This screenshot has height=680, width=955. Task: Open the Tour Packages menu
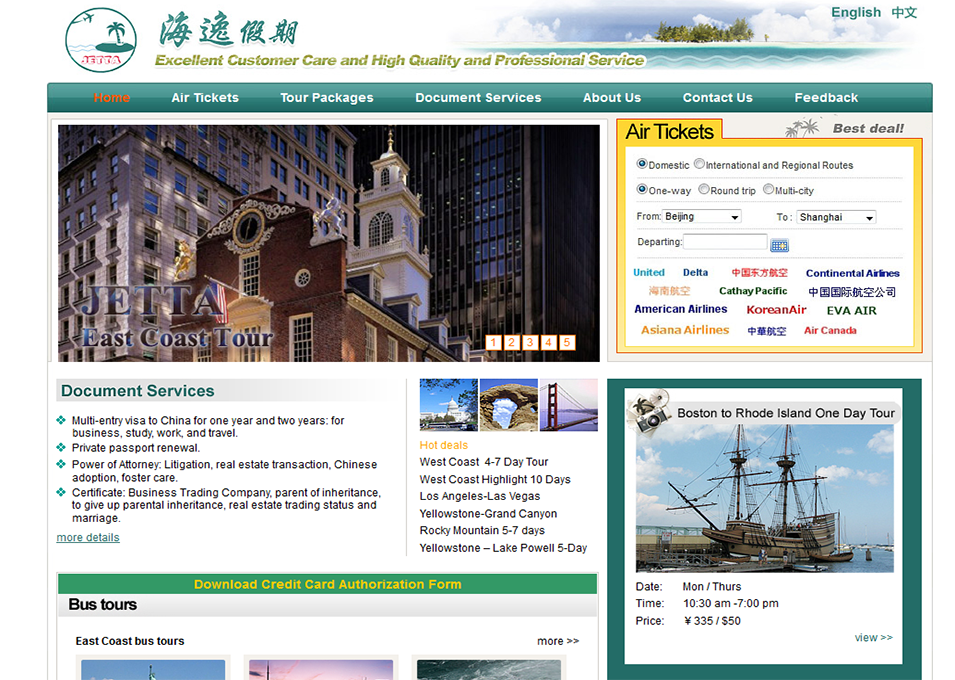tap(326, 97)
